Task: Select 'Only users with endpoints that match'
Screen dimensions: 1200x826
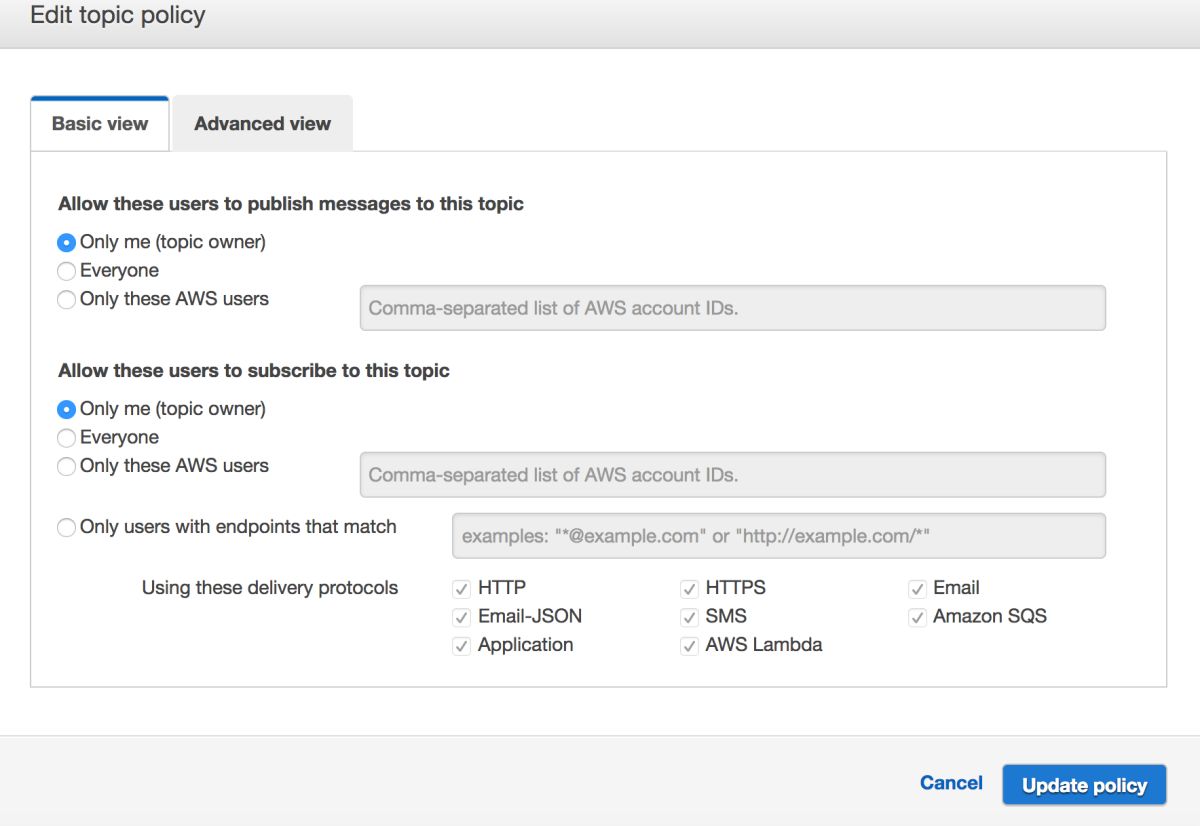Action: (x=67, y=527)
